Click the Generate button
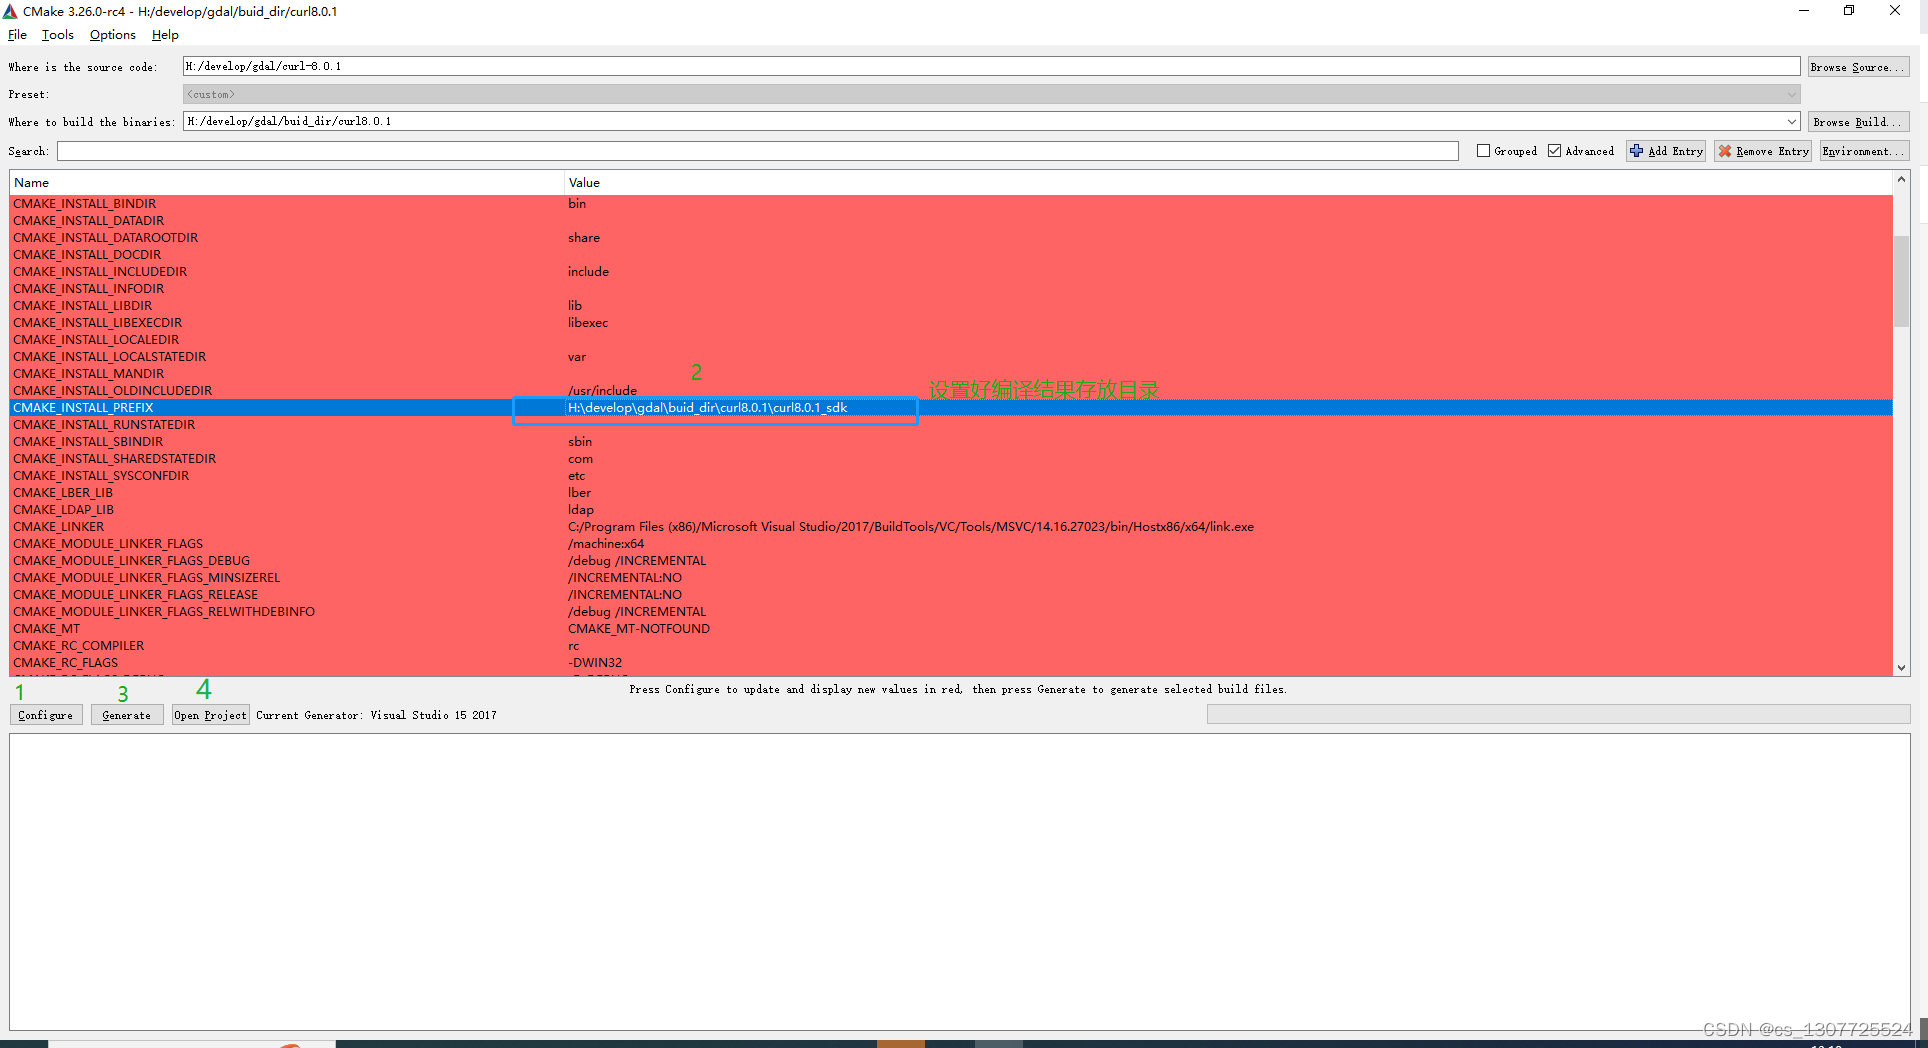This screenshot has height=1048, width=1928. 127,715
